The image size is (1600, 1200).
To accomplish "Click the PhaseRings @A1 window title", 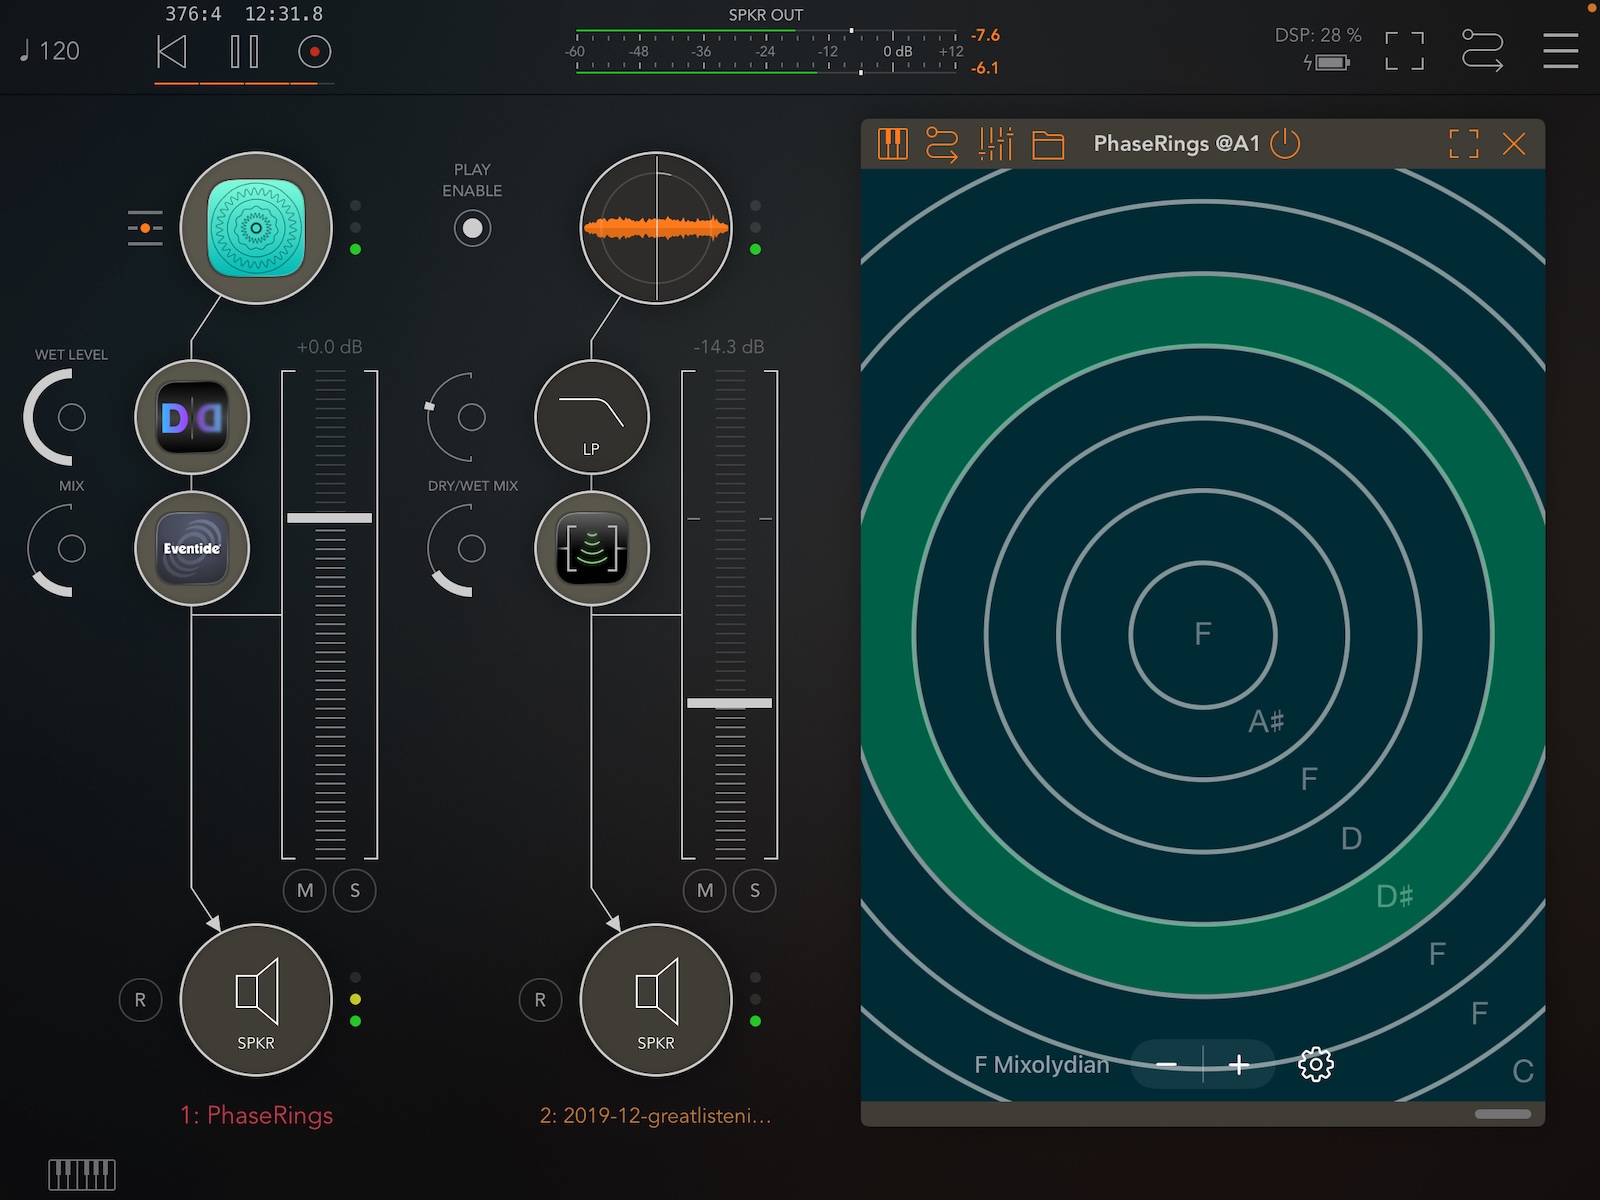I will (x=1177, y=144).
